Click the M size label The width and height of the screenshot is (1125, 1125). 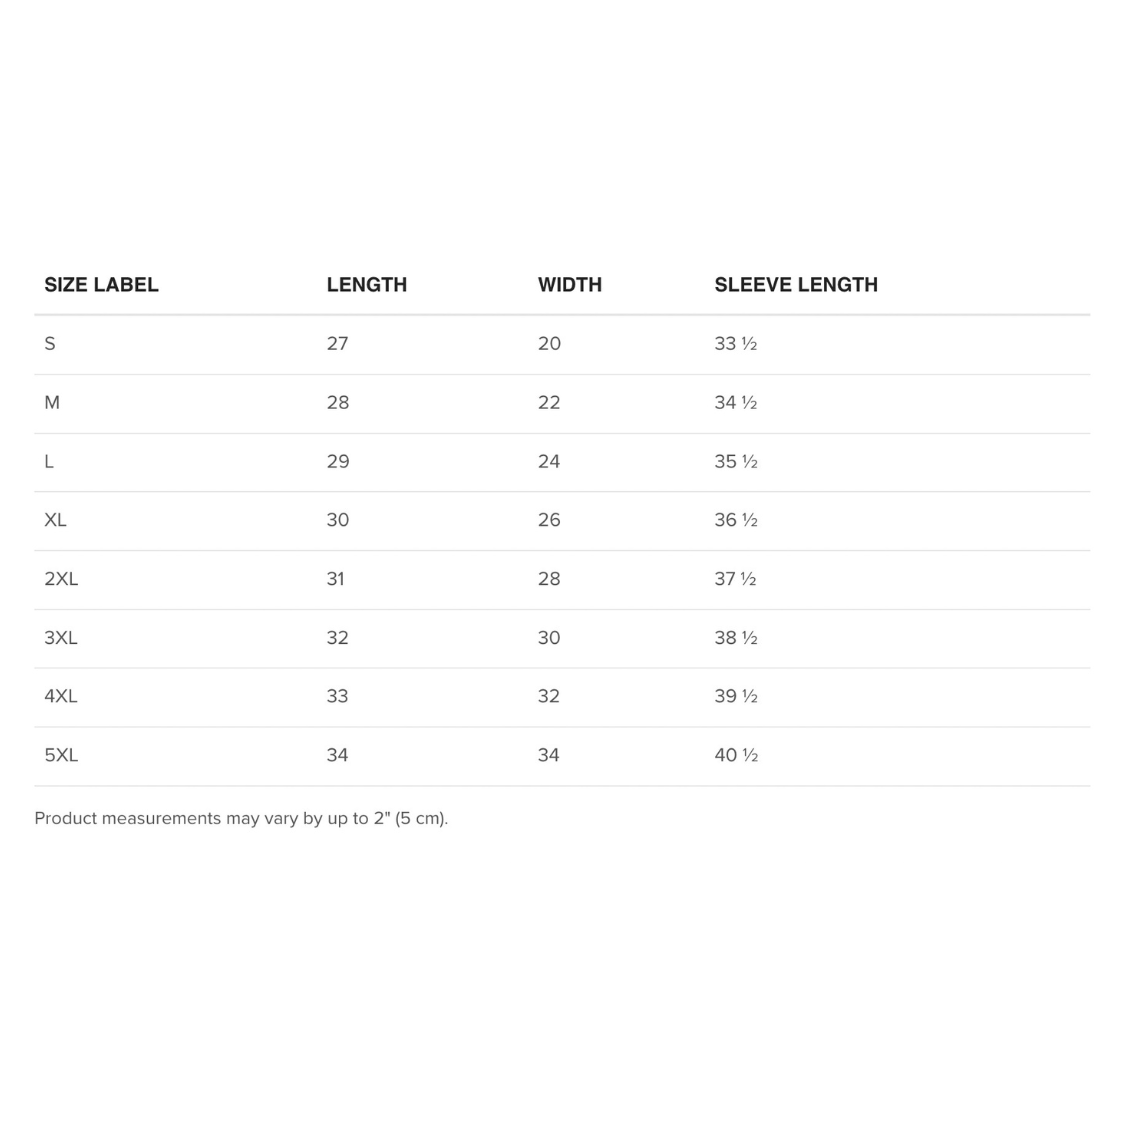52,403
